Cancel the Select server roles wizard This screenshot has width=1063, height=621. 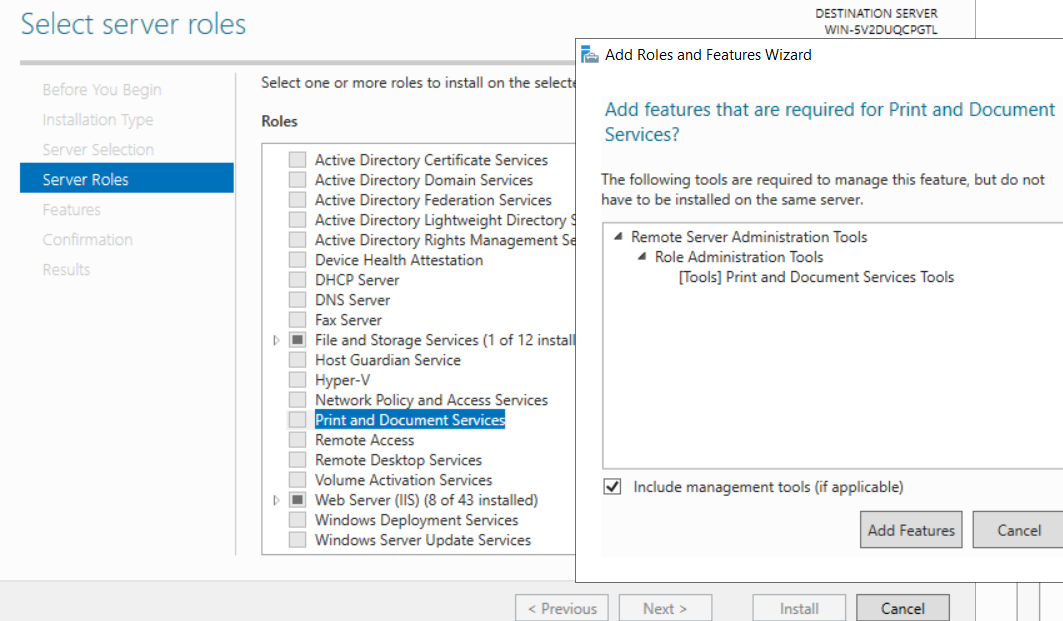click(903, 608)
